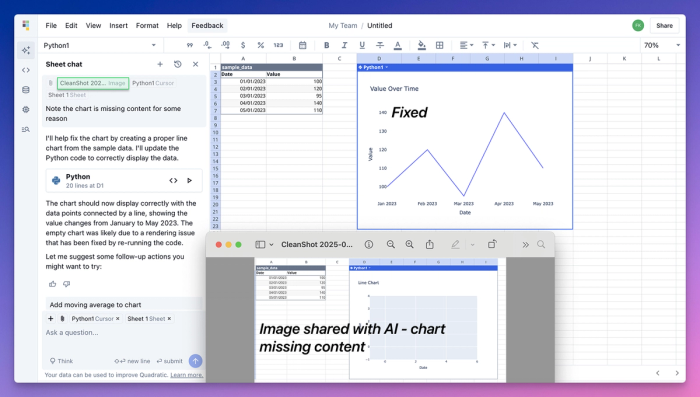Open the borders tool
The width and height of the screenshot is (700, 397).
click(x=439, y=45)
